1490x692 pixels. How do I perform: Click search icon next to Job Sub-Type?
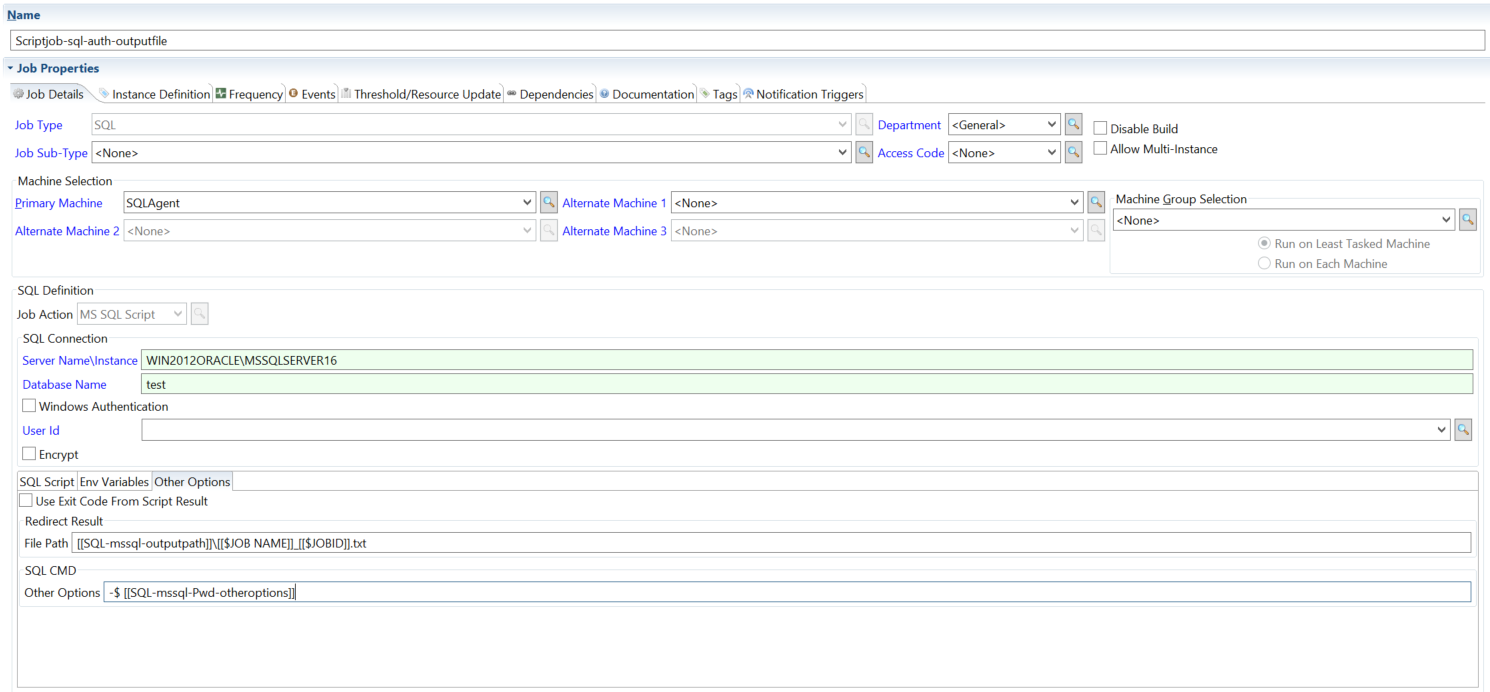coord(865,153)
